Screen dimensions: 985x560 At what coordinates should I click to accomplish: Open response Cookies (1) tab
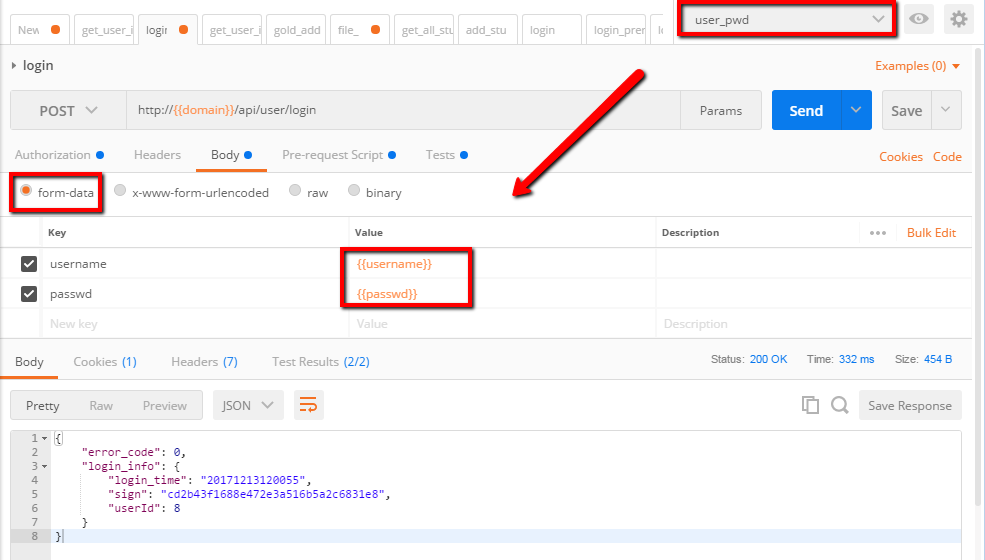click(105, 361)
